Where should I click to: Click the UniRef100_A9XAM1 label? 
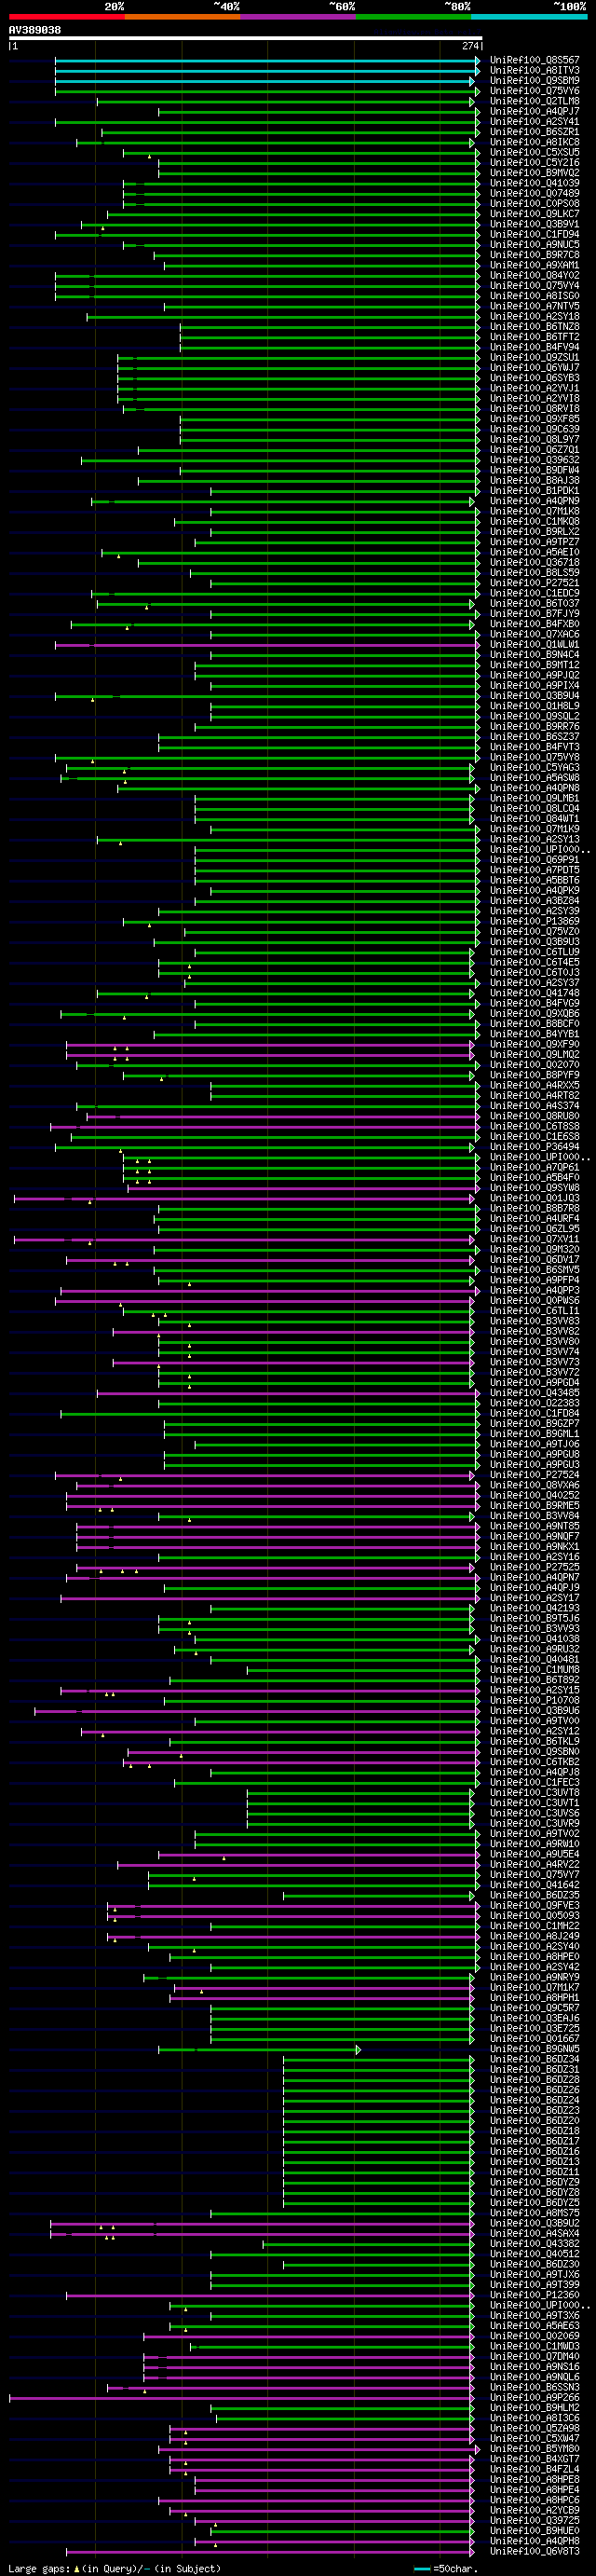pos(535,265)
